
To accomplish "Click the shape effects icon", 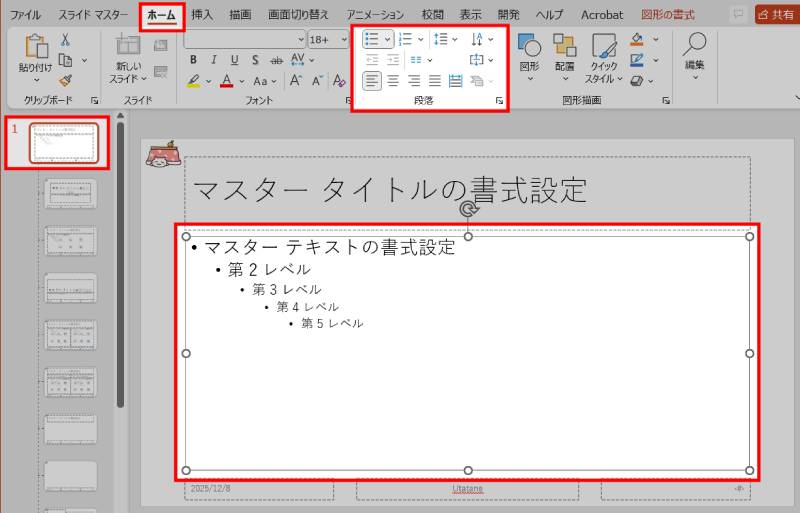I will point(636,81).
